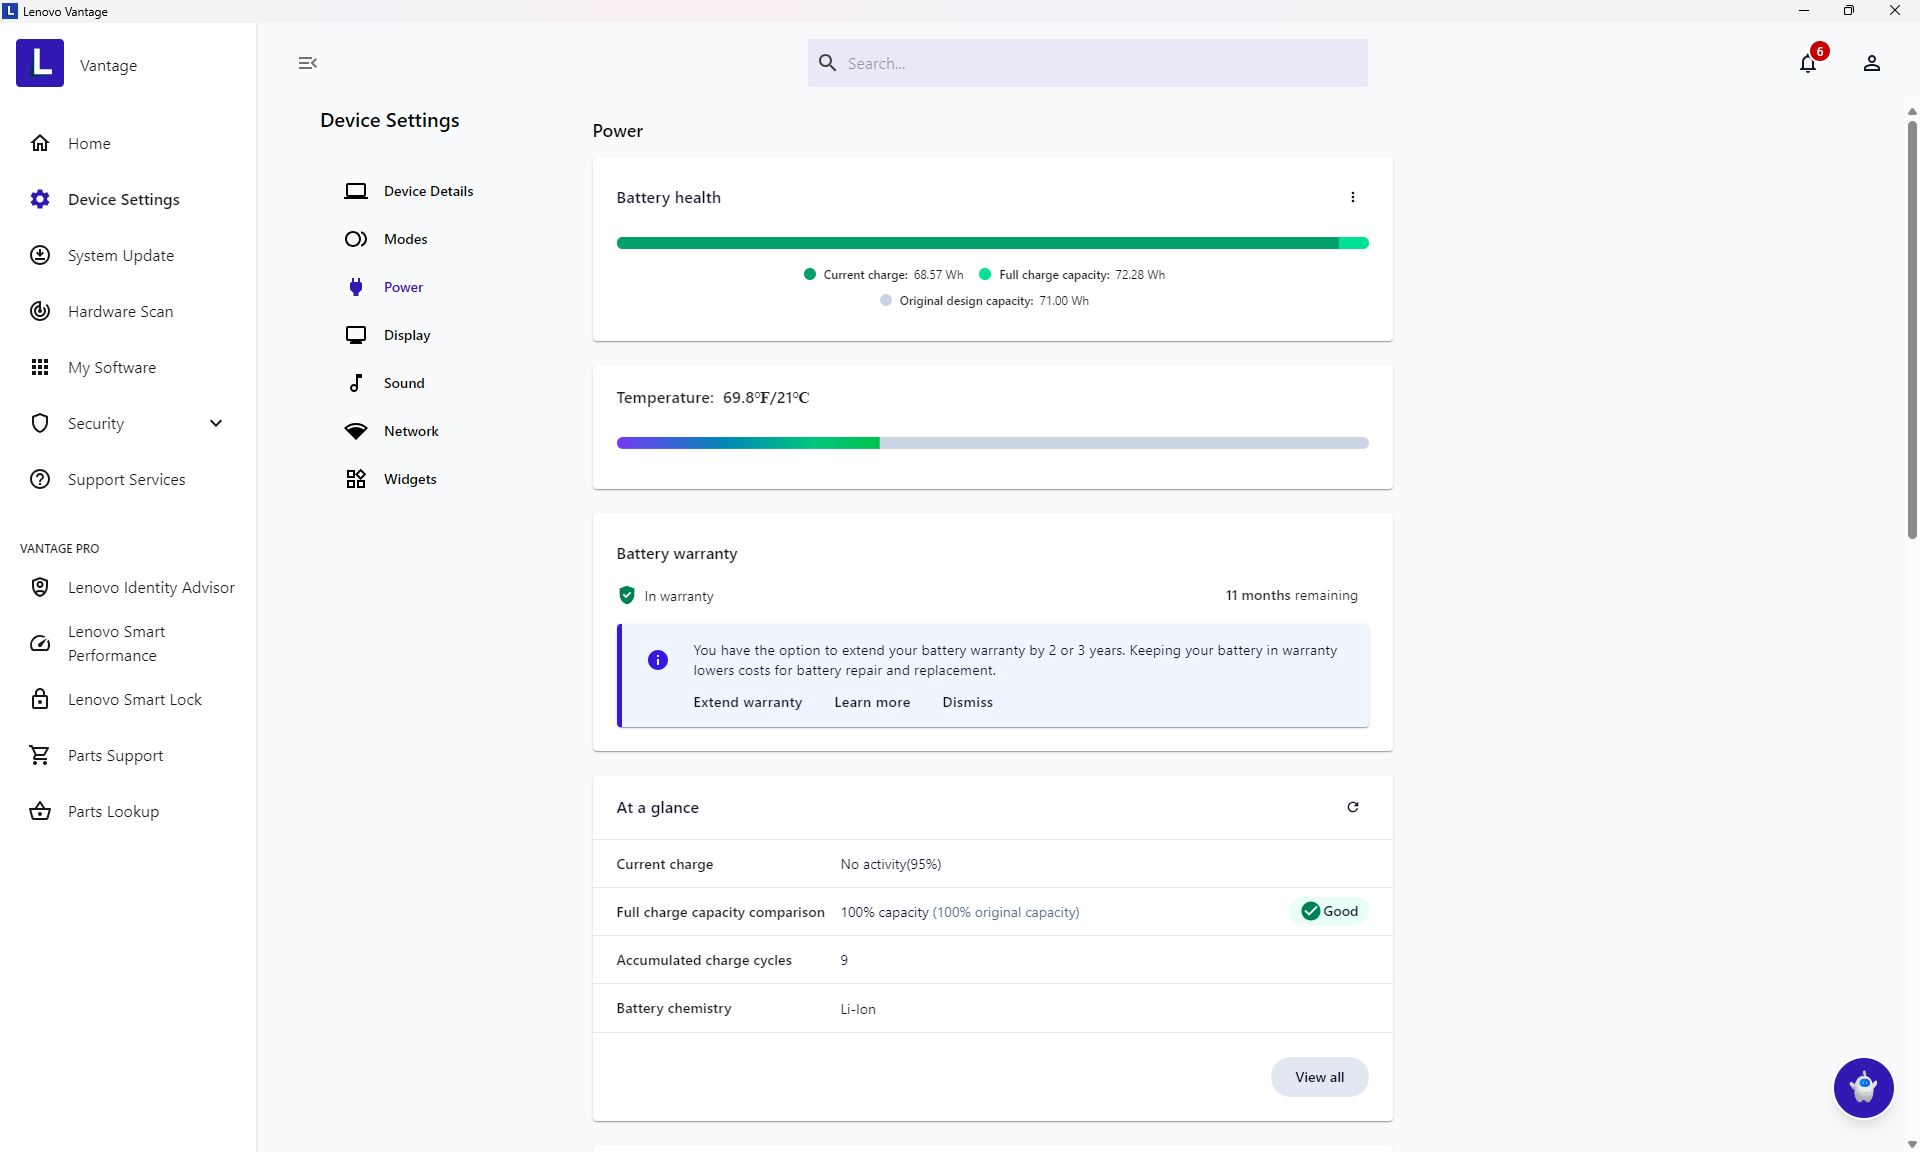Image resolution: width=1920 pixels, height=1152 pixels.
Task: Click the My Software grid icon
Action: tap(40, 367)
